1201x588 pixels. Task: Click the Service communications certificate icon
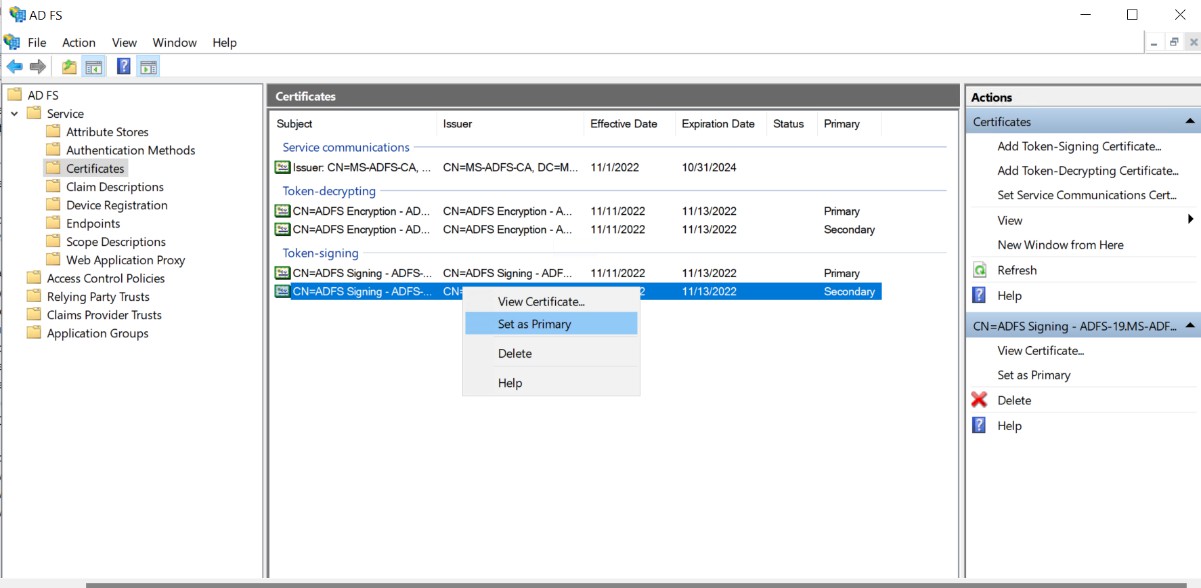pyautogui.click(x=283, y=167)
